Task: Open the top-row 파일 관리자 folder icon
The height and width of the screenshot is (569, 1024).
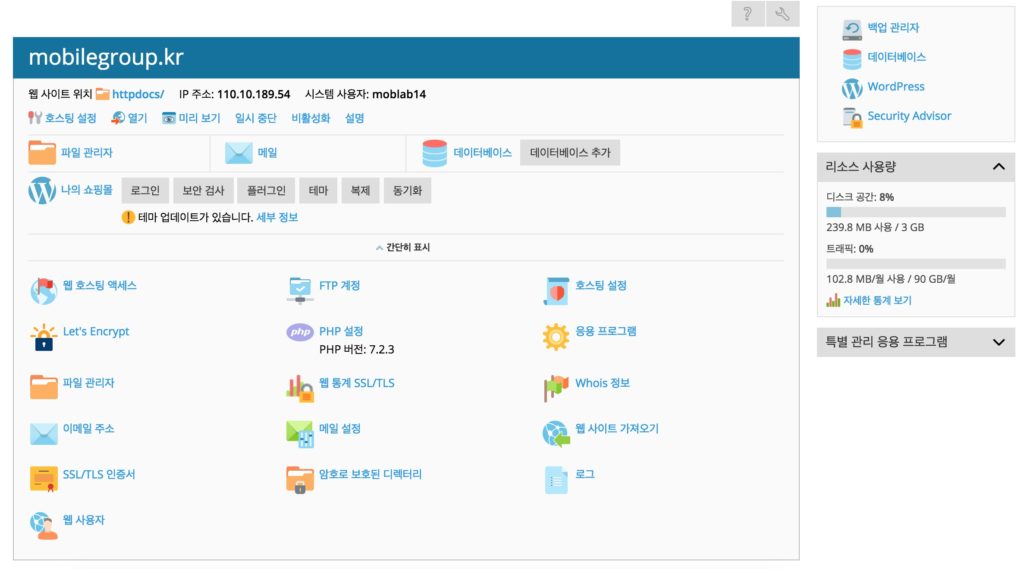Action: tap(42, 152)
